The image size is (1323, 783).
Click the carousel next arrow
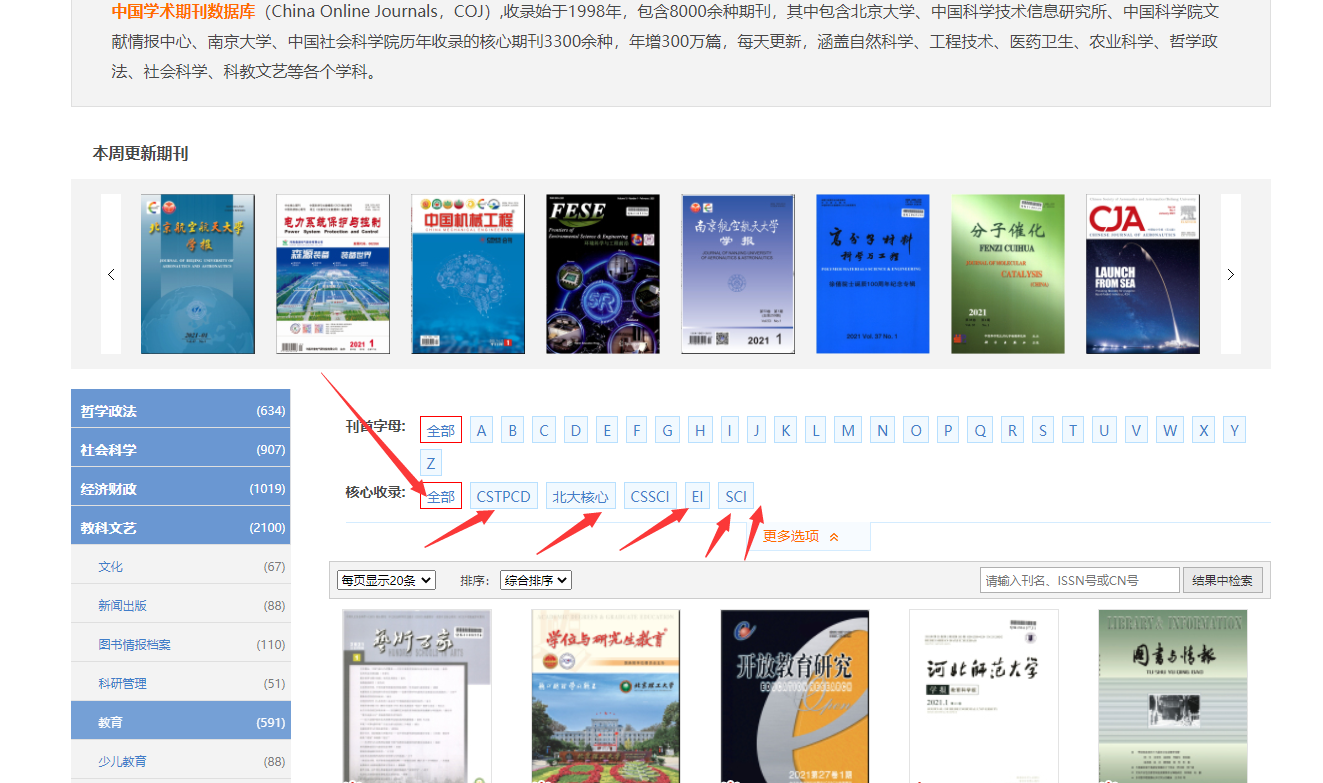[1230, 274]
